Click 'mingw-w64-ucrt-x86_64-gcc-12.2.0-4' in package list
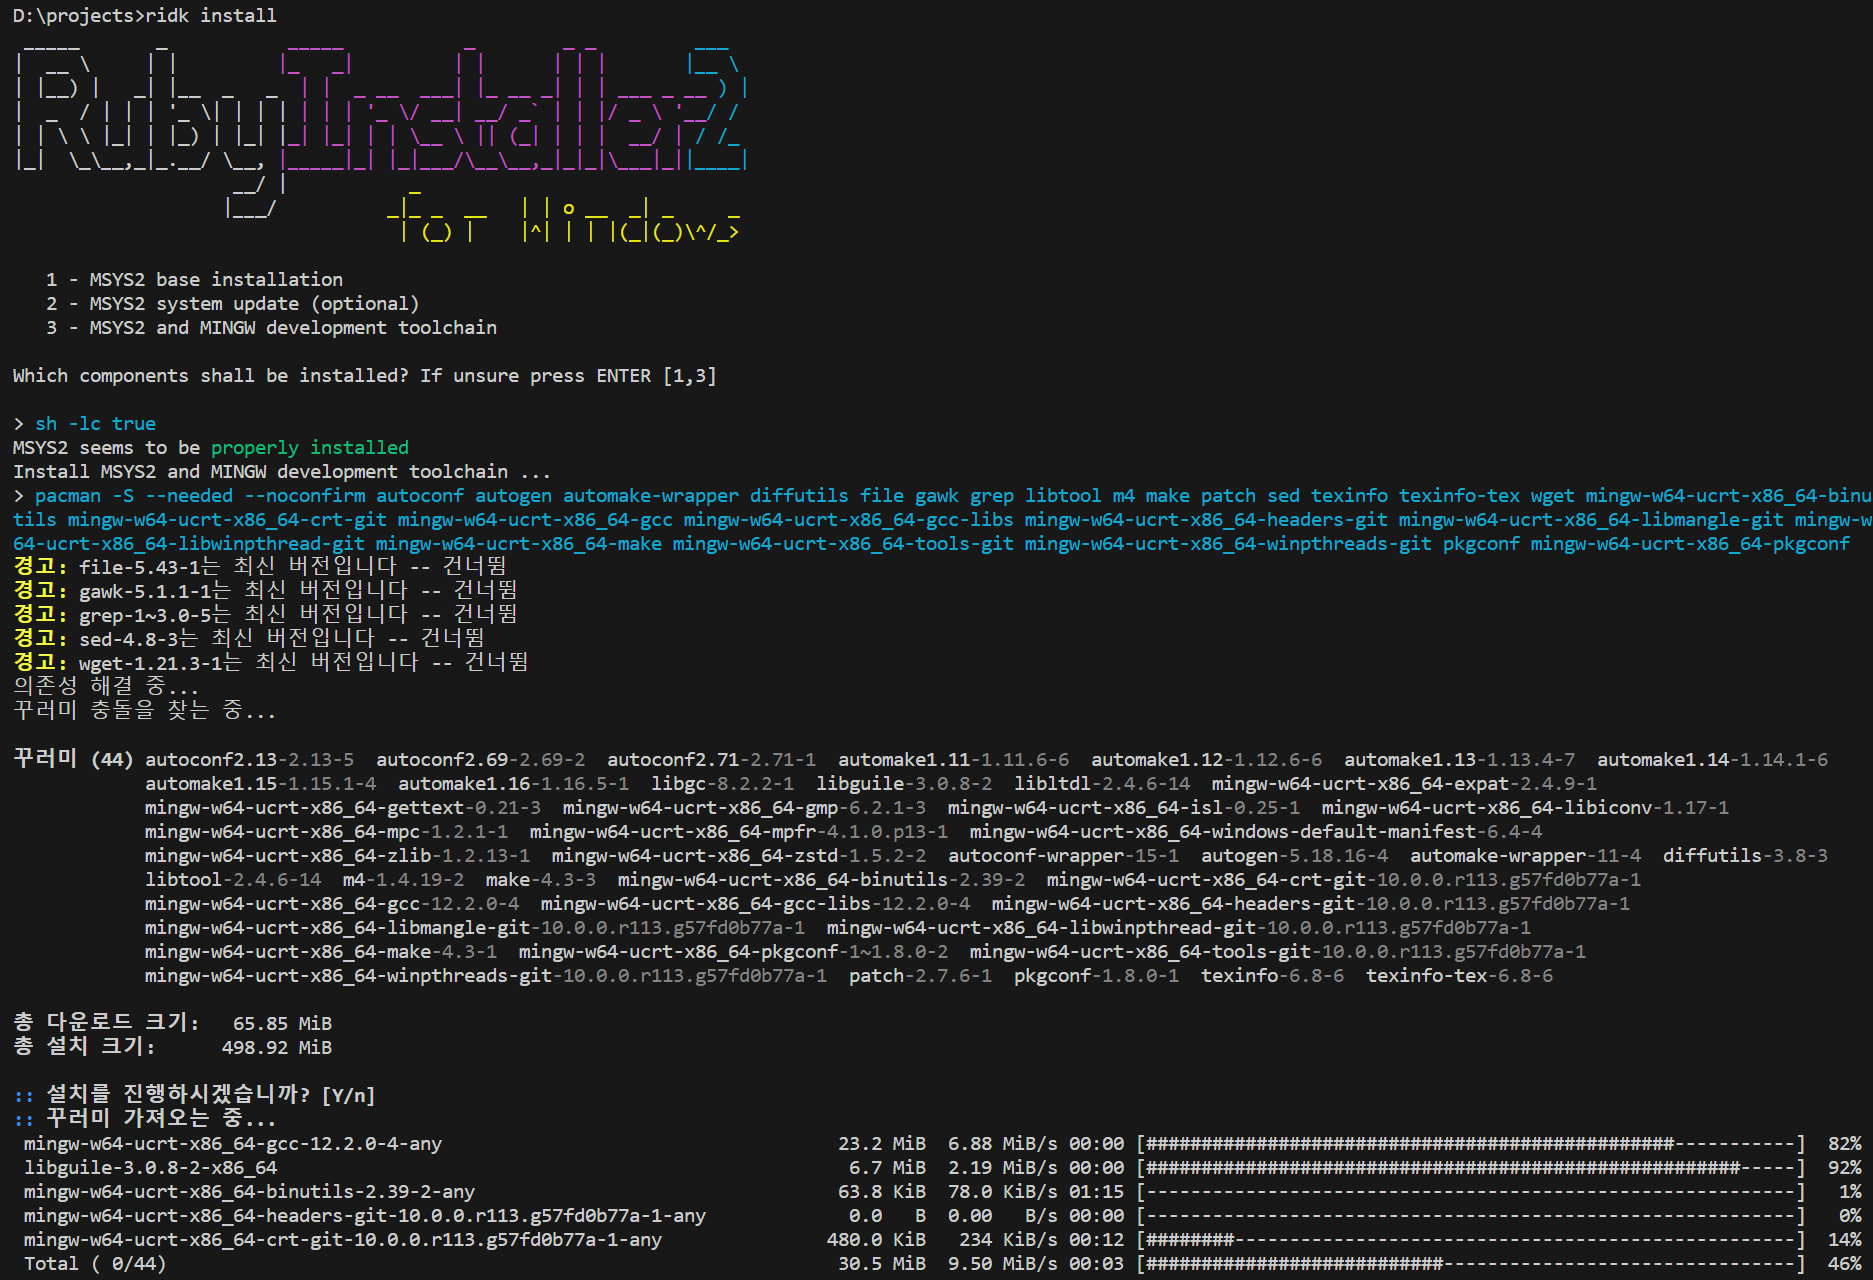The image size is (1873, 1280). (332, 903)
